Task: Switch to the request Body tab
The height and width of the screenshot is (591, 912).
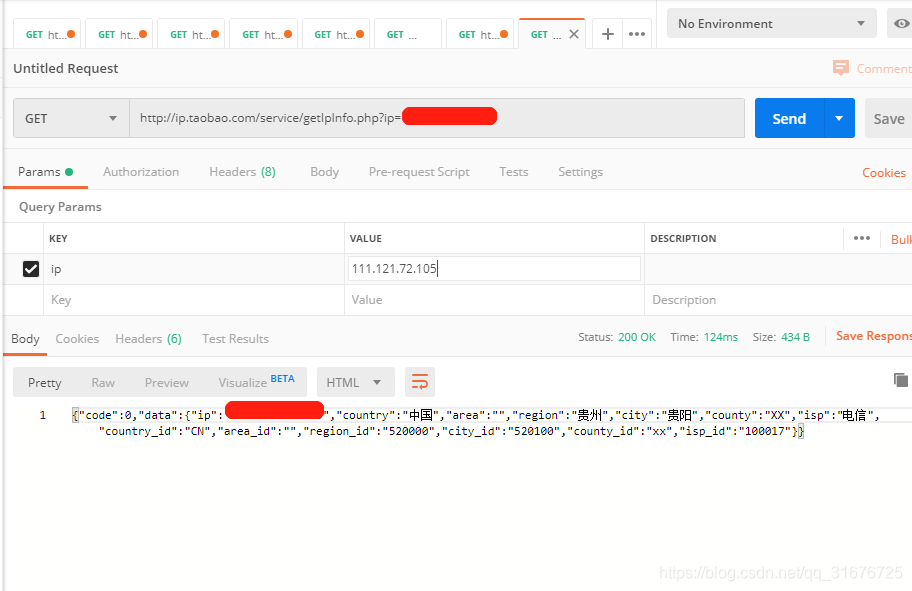Action: pyautogui.click(x=324, y=172)
